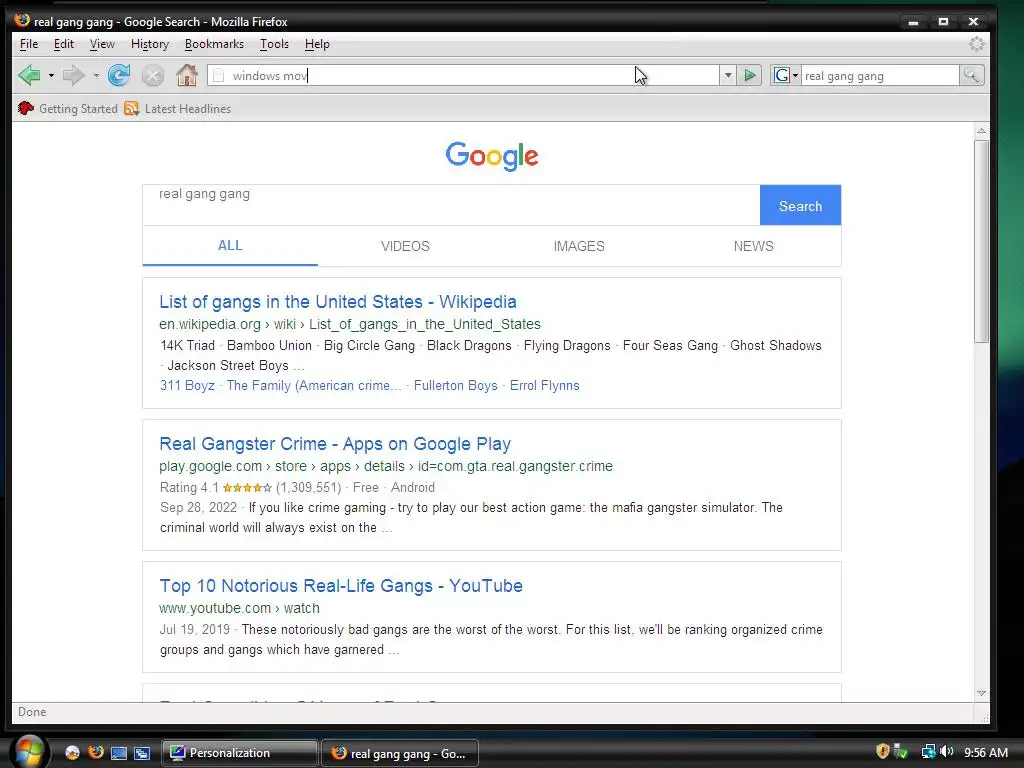Switch to Personalization taskbar window
The height and width of the screenshot is (768, 1024).
coord(239,753)
